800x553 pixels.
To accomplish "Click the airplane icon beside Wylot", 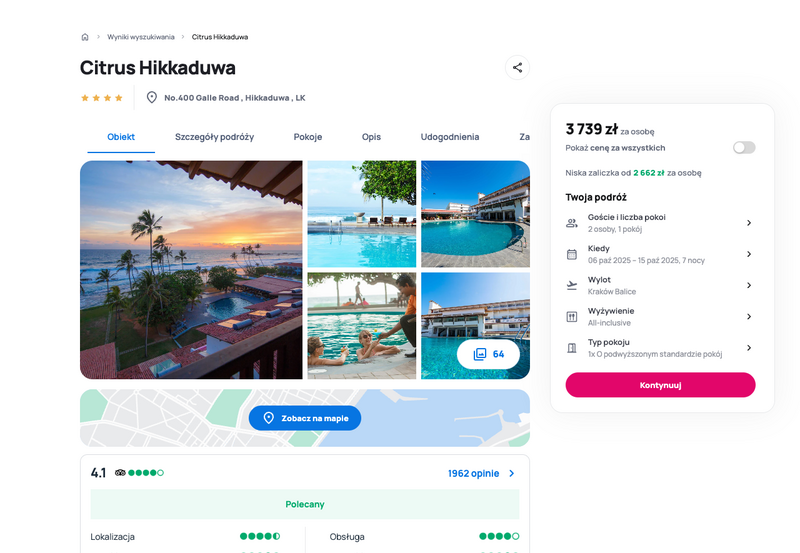I will click(x=572, y=285).
